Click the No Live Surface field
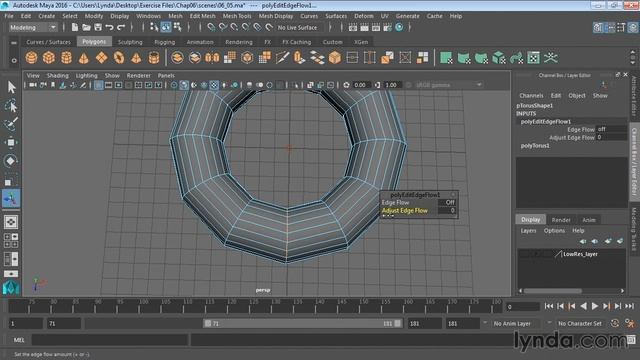 pyautogui.click(x=300, y=27)
